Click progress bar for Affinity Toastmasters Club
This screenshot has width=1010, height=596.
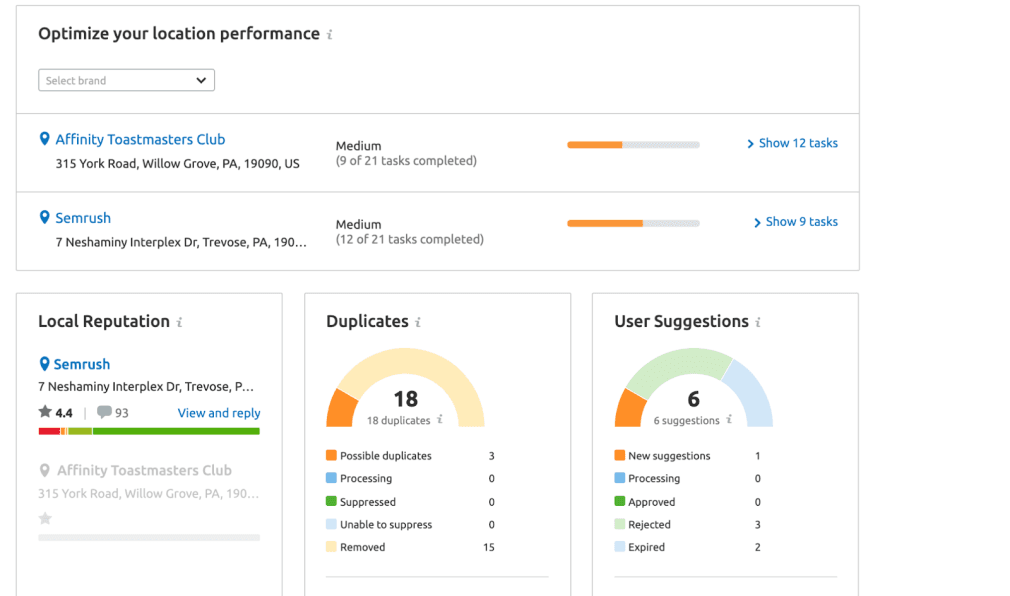(633, 145)
